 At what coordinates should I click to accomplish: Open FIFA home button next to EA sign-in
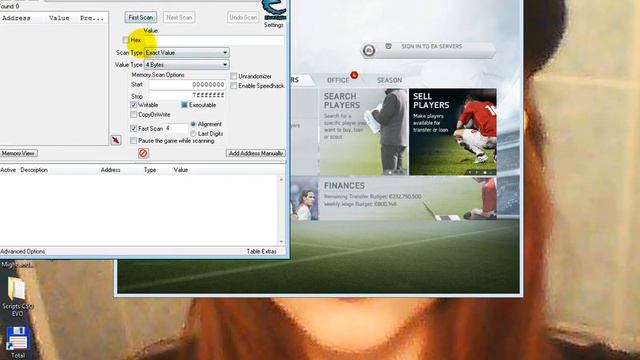click(x=369, y=50)
